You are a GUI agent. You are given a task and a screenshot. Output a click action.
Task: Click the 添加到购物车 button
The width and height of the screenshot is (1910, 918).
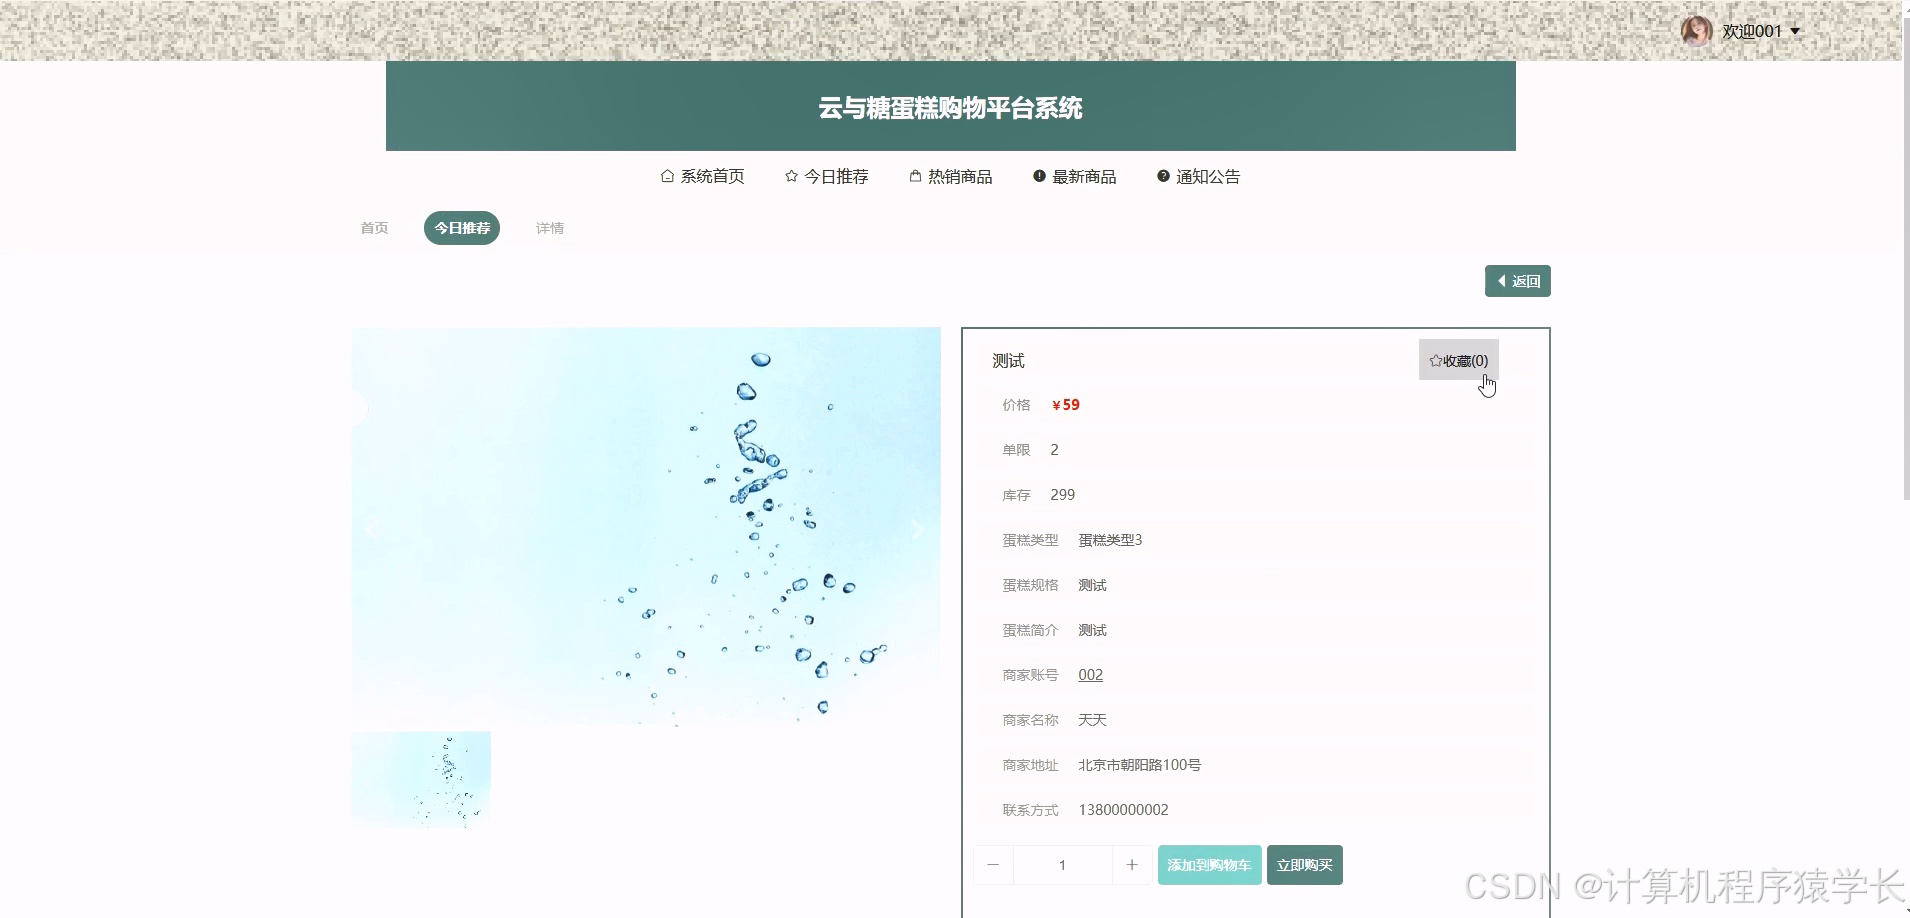[x=1209, y=864]
